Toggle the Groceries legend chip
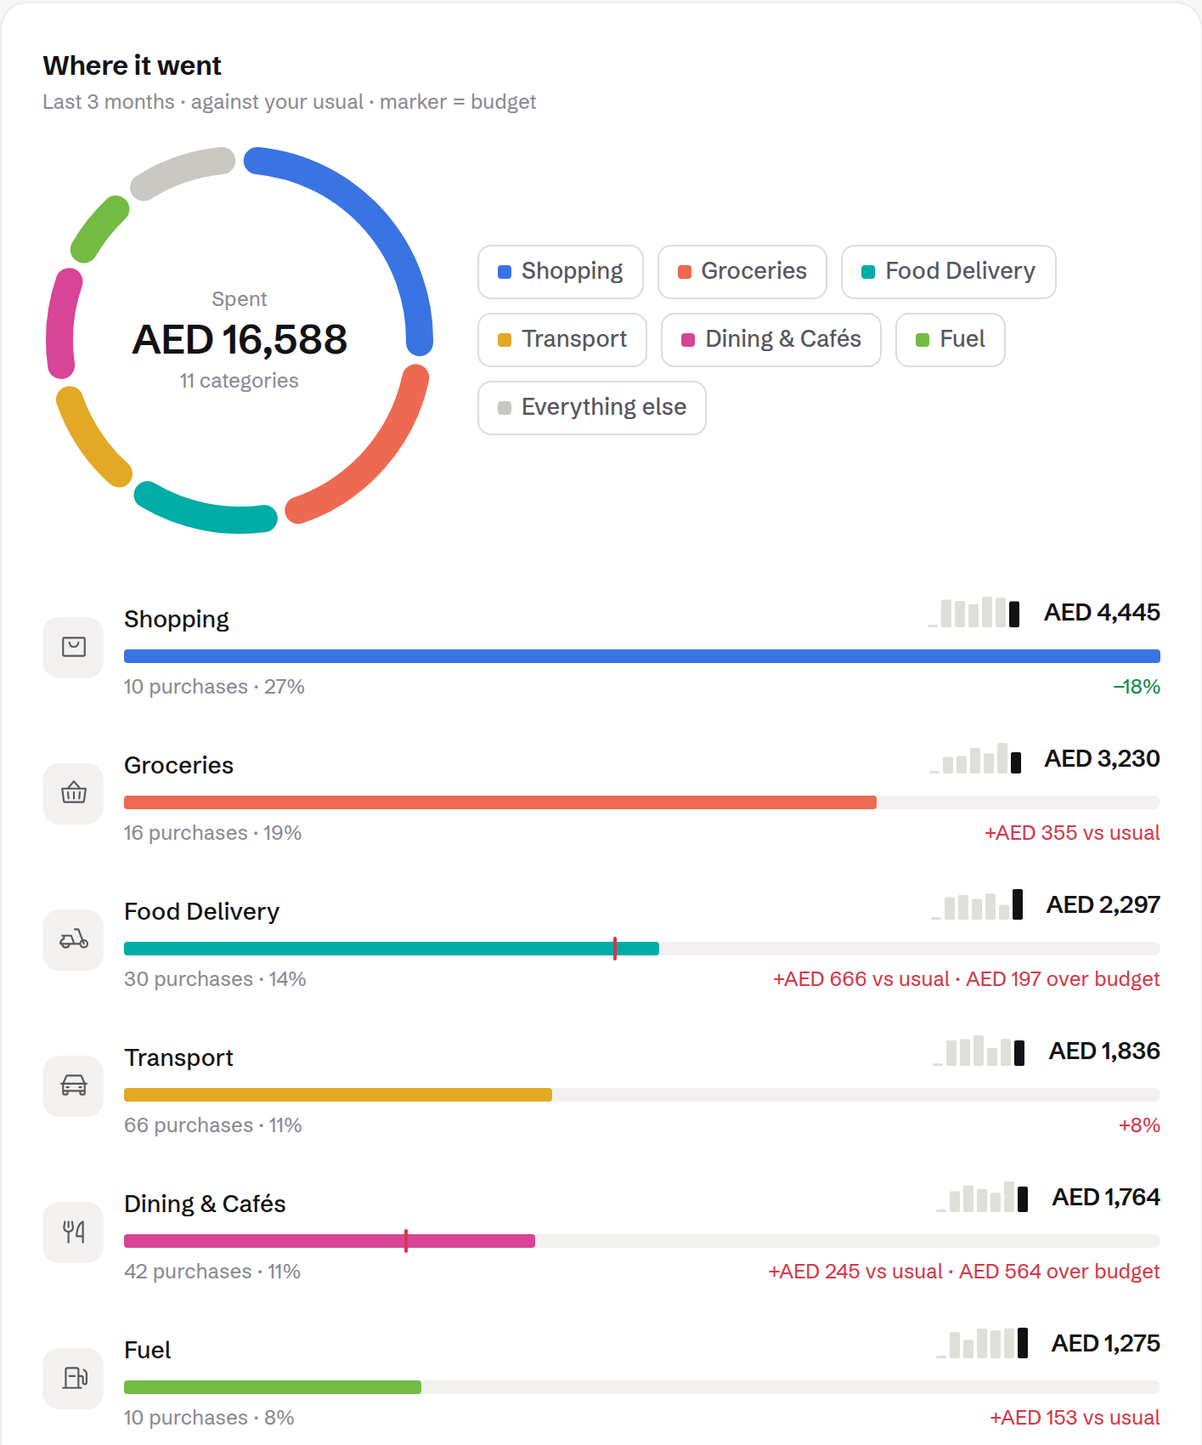This screenshot has width=1202, height=1445. tap(742, 271)
